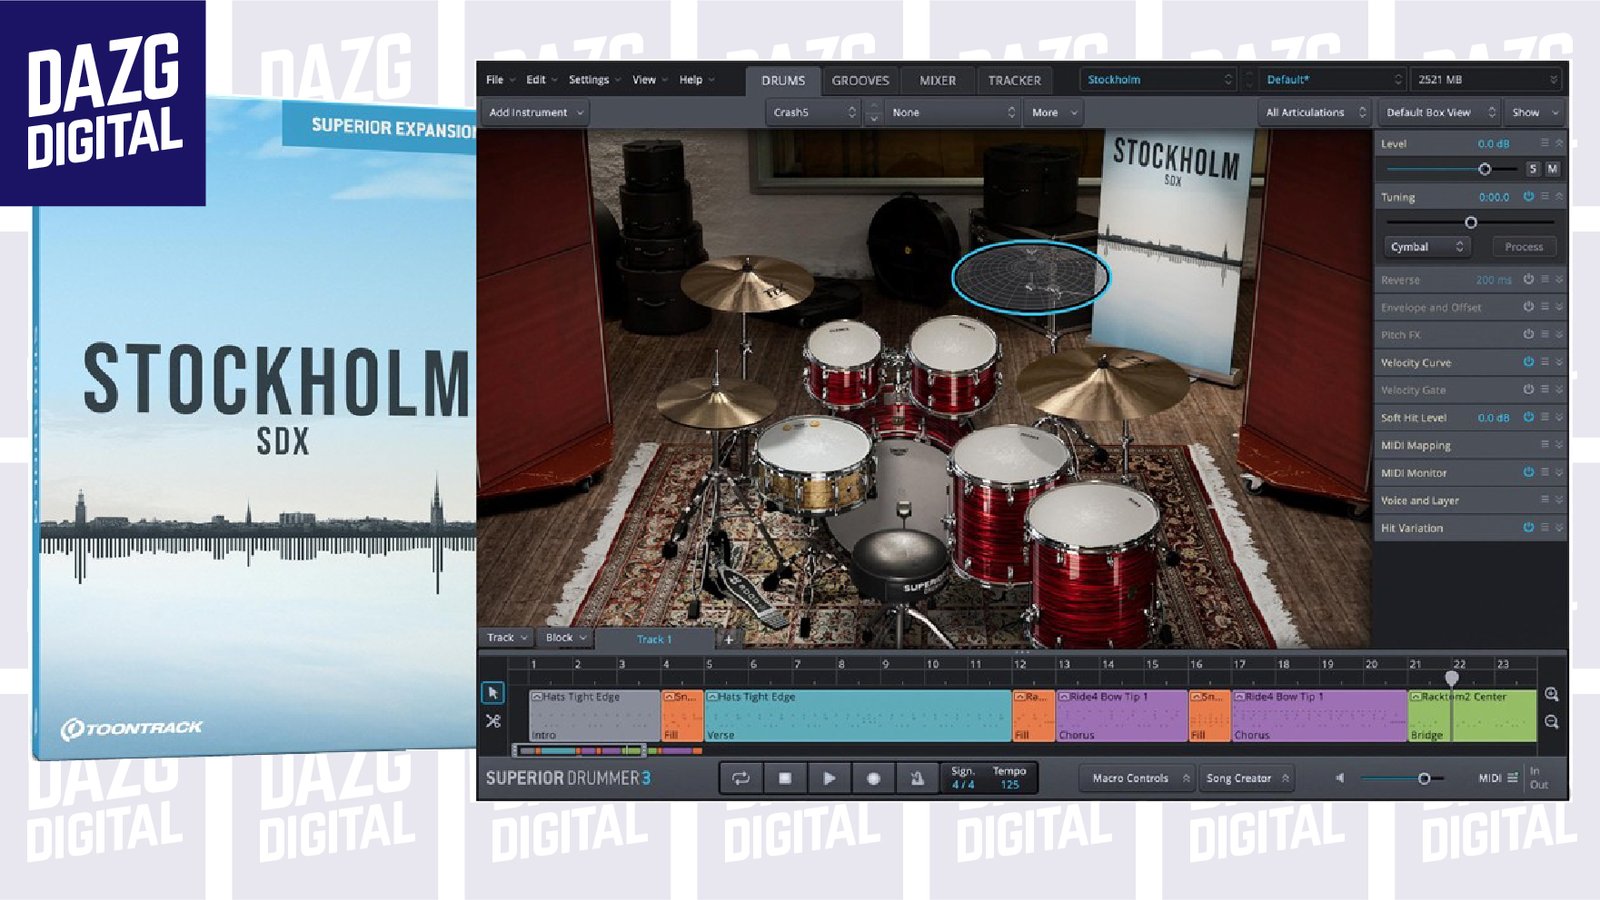1600x900 pixels.
Task: Open Song Creator panel
Action: click(x=1246, y=778)
